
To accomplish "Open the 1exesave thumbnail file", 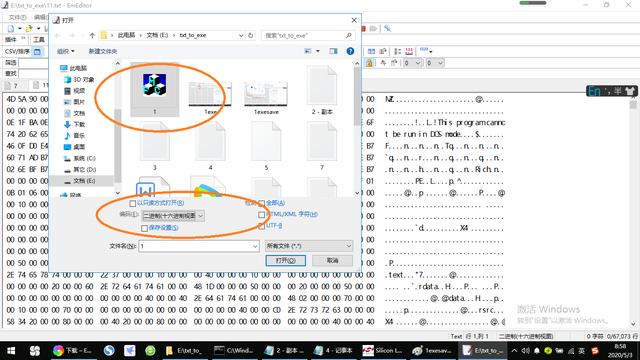I will (x=266, y=98).
